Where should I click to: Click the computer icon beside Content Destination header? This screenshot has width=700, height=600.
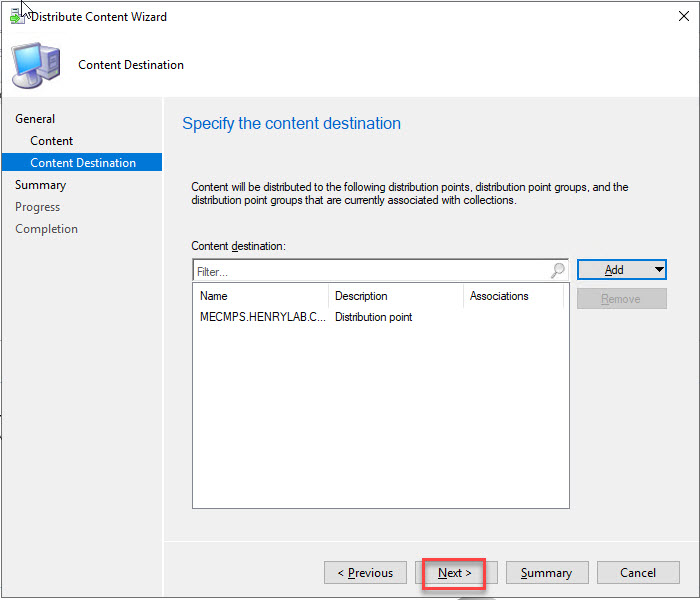point(35,65)
